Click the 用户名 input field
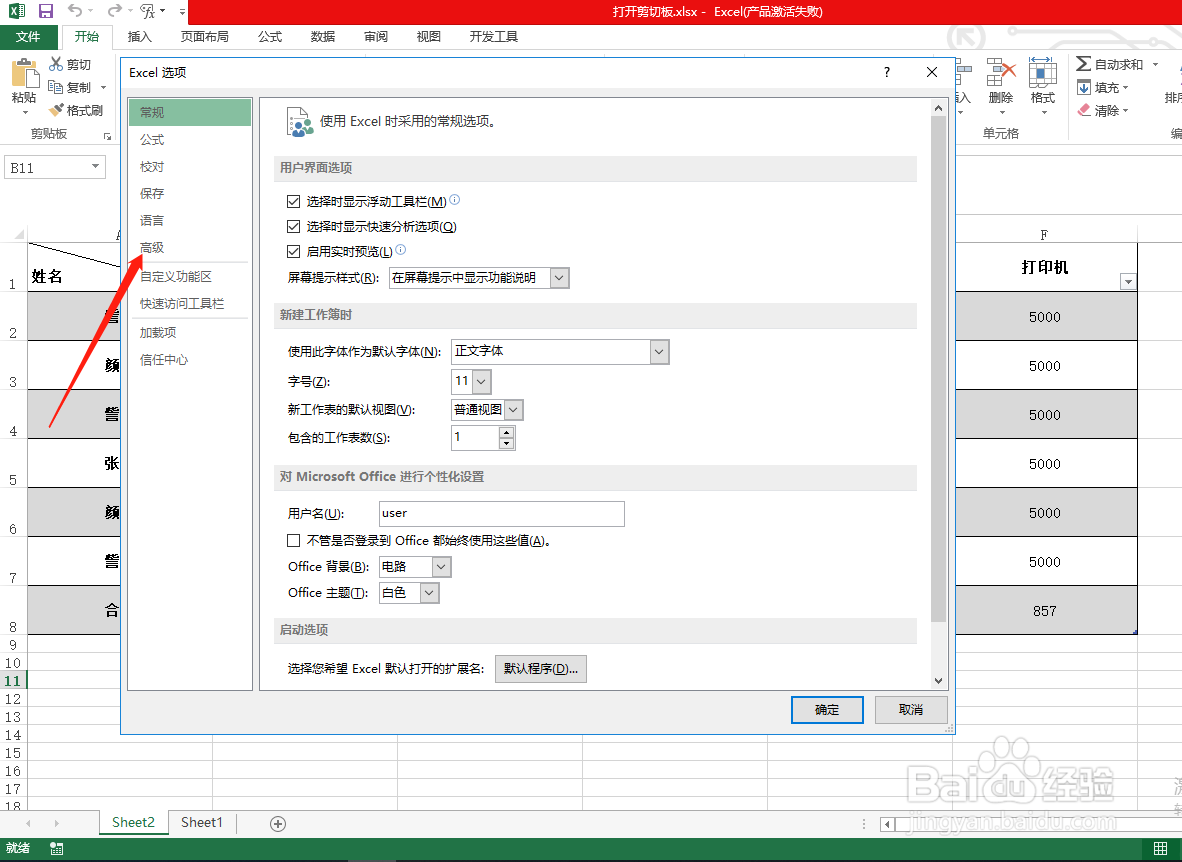 pos(501,514)
